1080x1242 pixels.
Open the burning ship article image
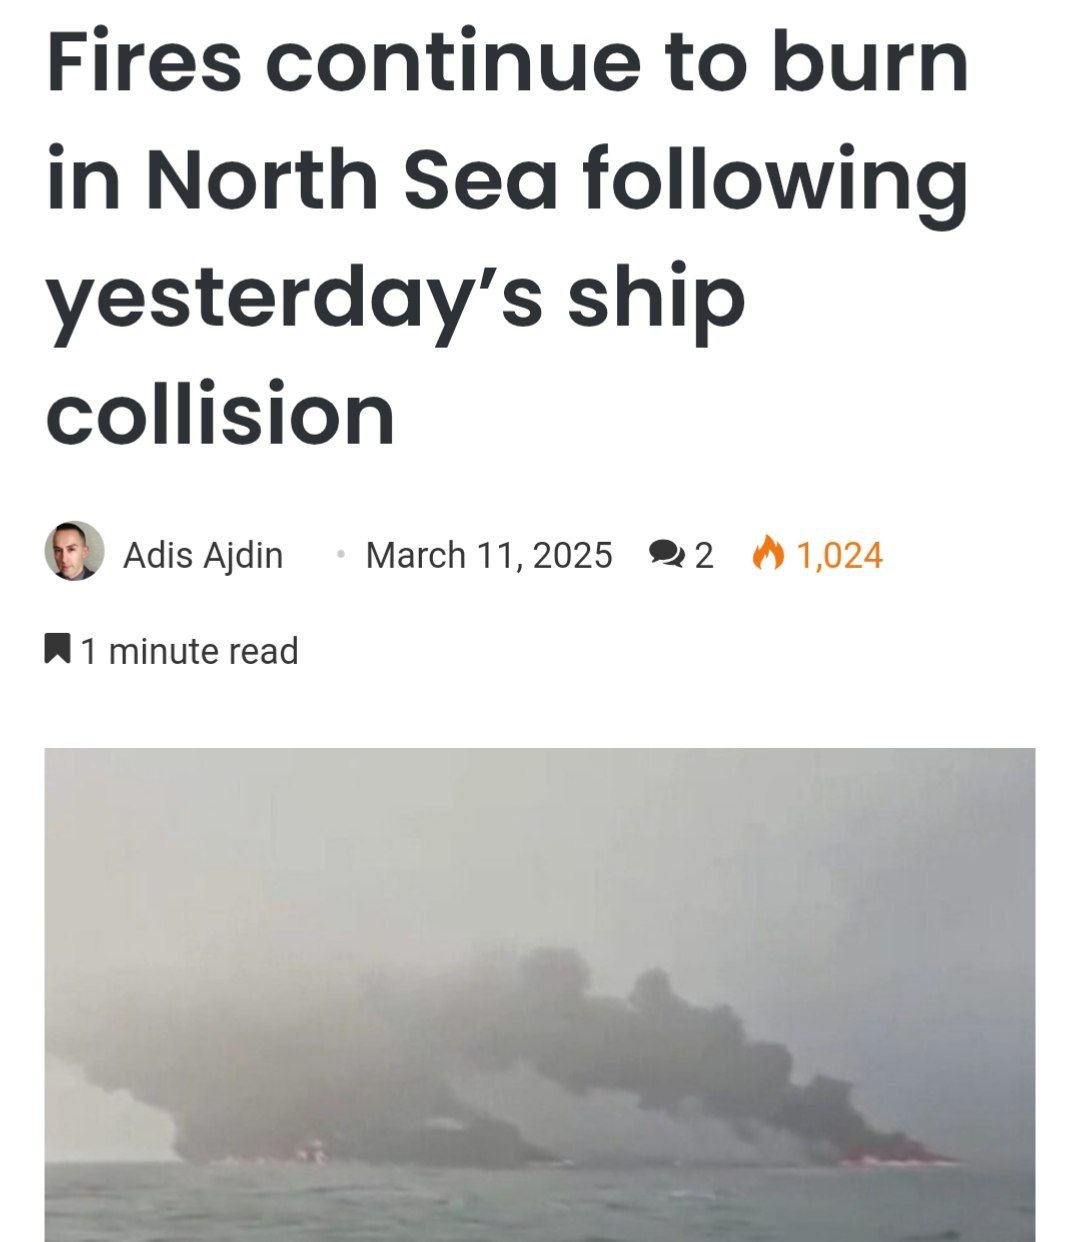click(540, 995)
